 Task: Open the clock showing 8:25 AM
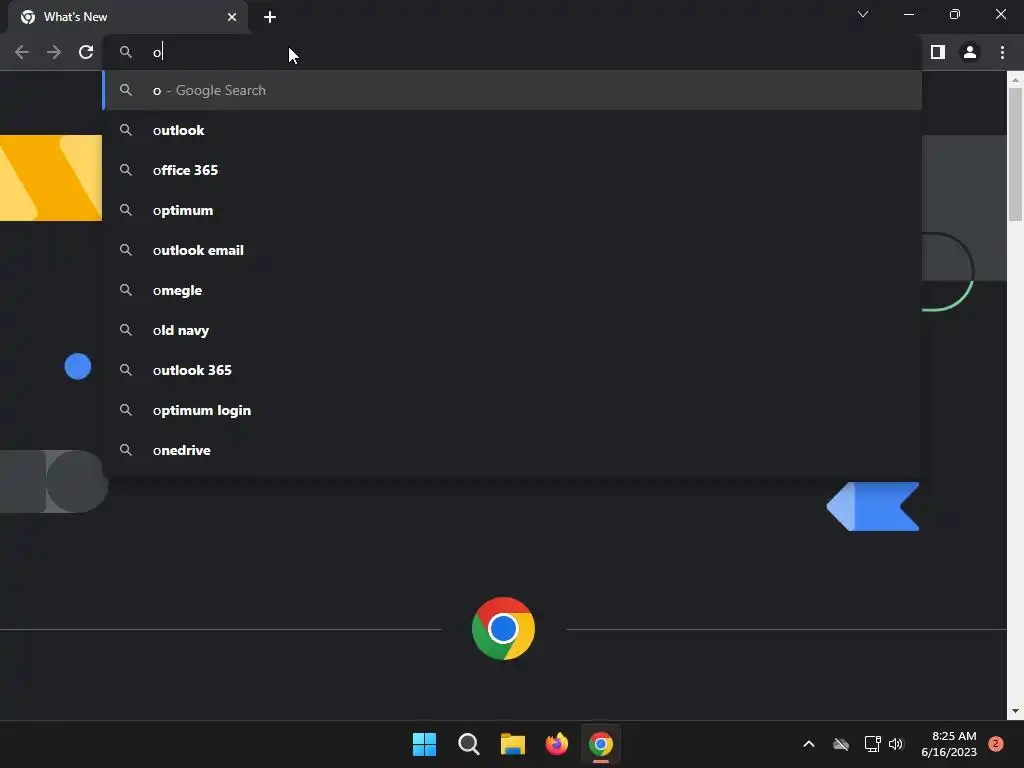pyautogui.click(x=949, y=744)
